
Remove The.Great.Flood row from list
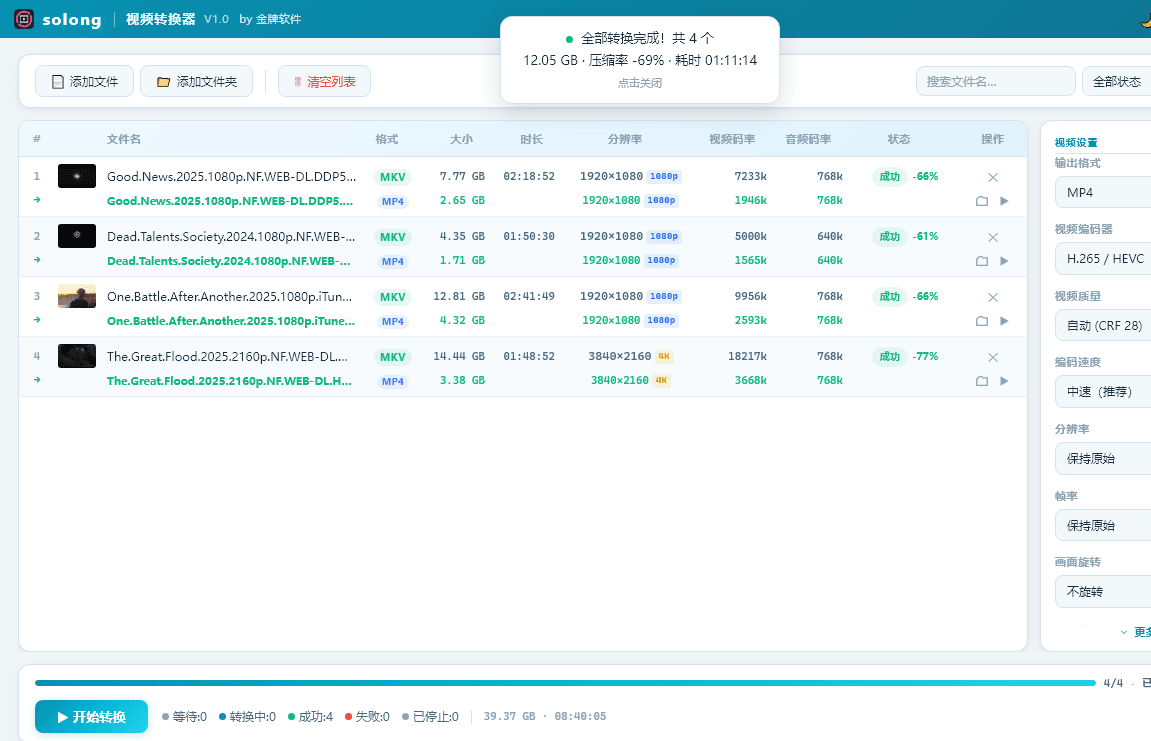click(x=992, y=357)
